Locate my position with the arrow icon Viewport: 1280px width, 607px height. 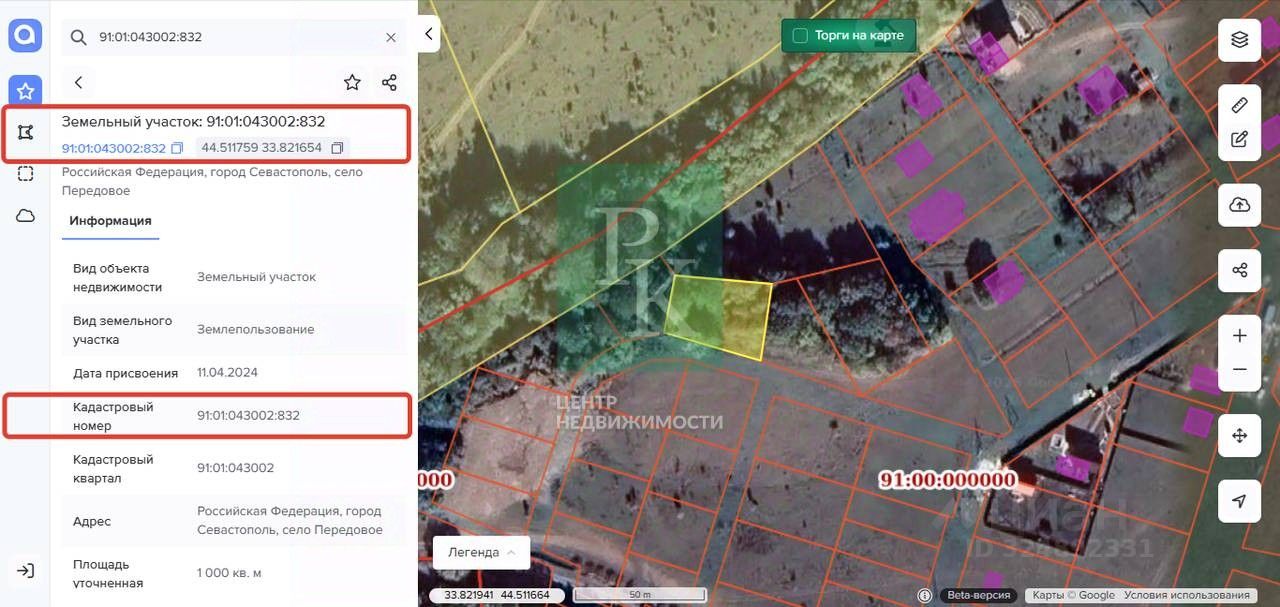pos(1239,501)
